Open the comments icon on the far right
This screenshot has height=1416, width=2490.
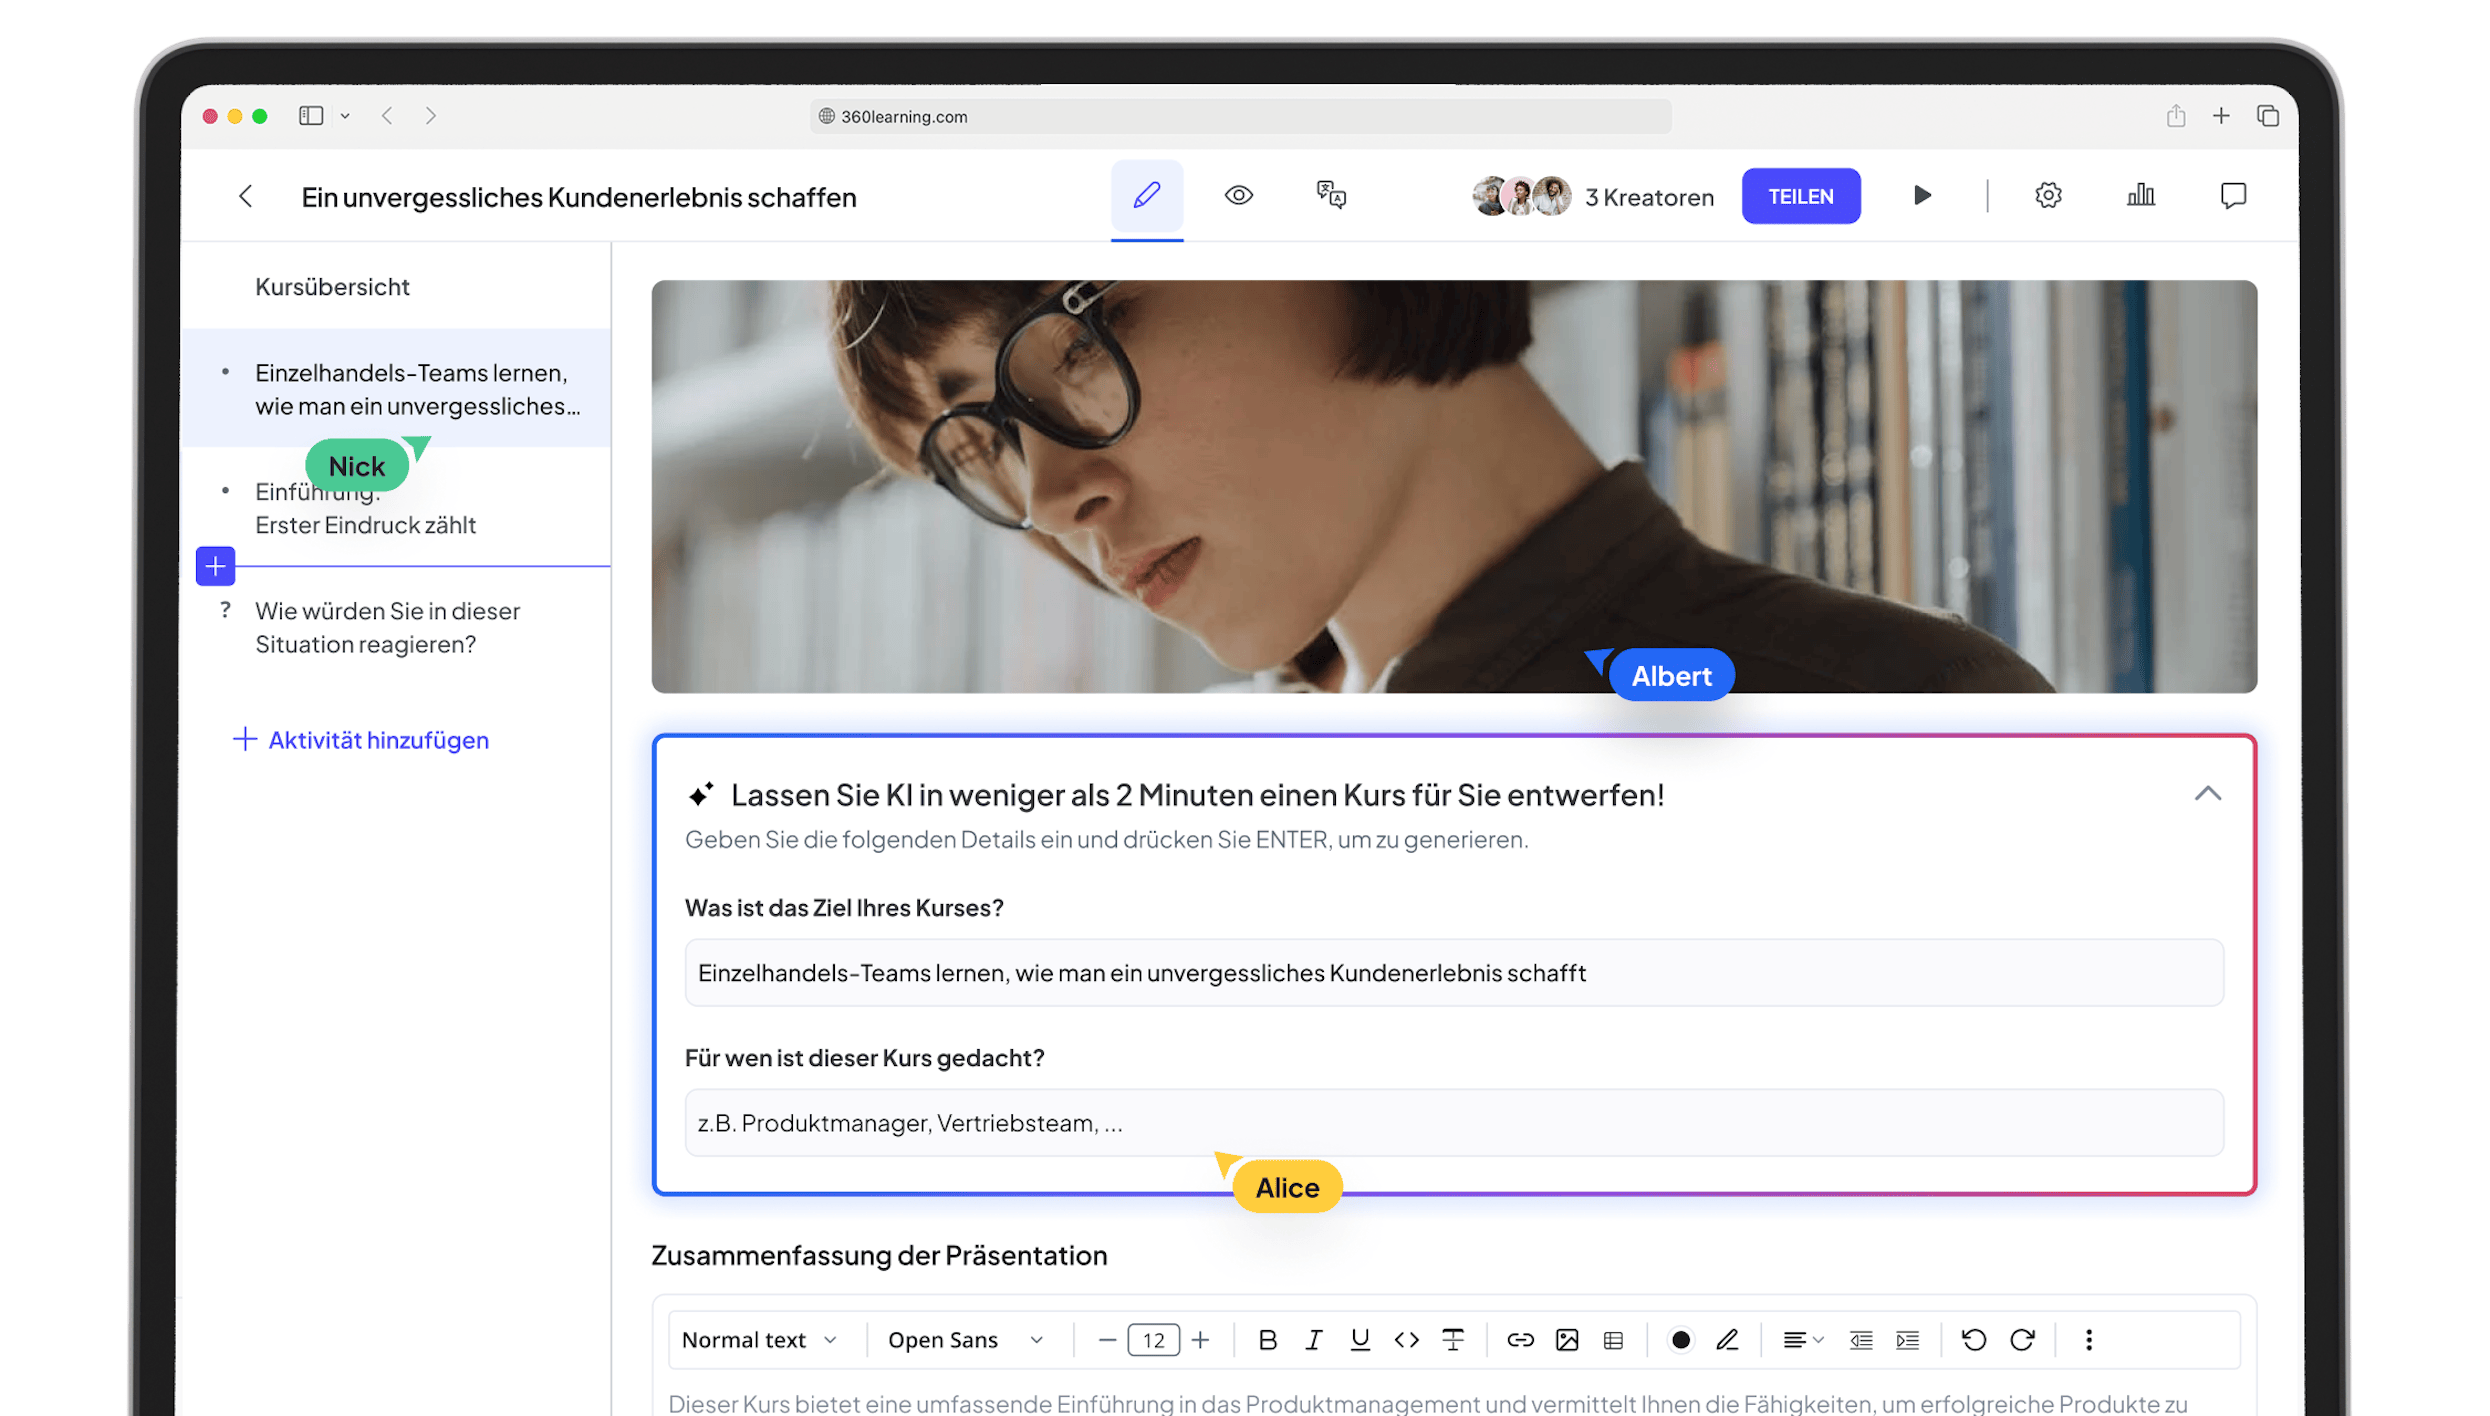[x=2233, y=196]
